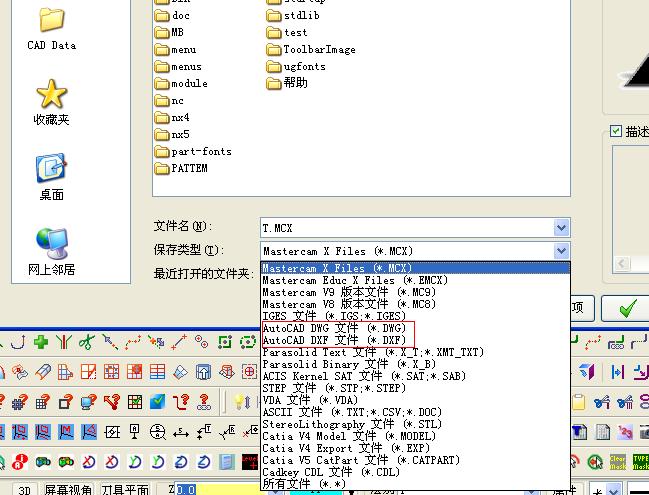Click the 刀具平面 button in status bar
Image resolution: width=649 pixels, height=495 pixels.
[x=125, y=490]
